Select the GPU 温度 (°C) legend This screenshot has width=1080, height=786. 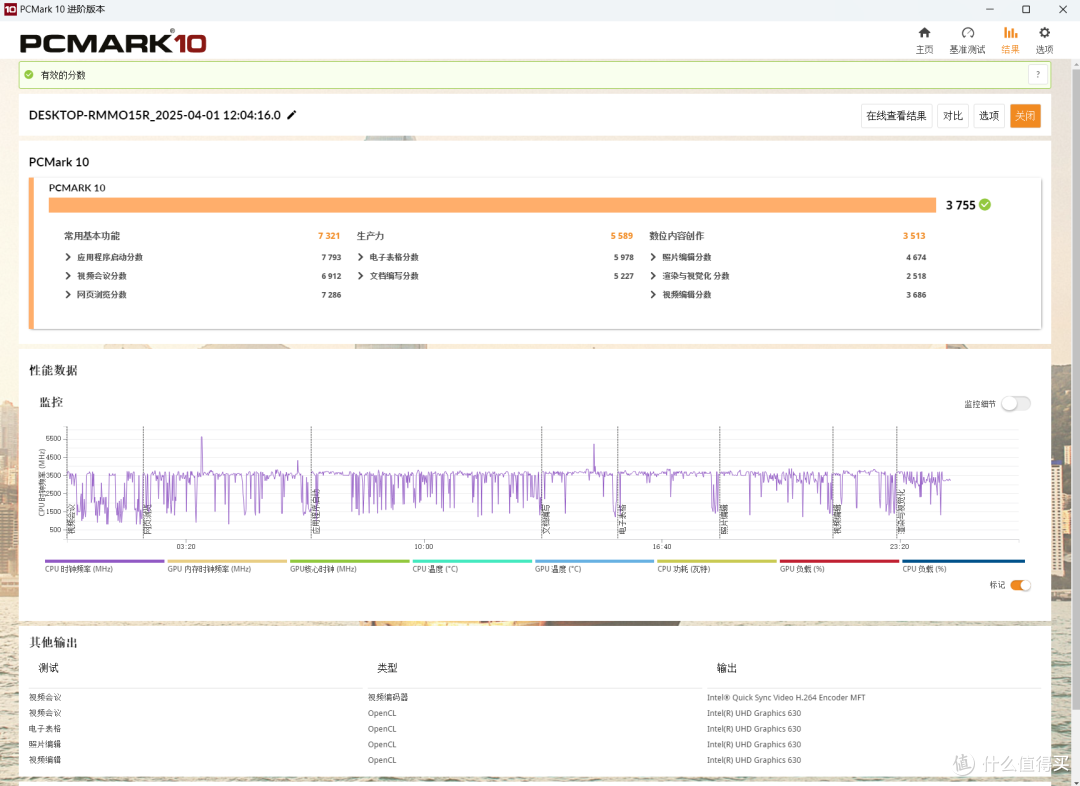pos(594,566)
